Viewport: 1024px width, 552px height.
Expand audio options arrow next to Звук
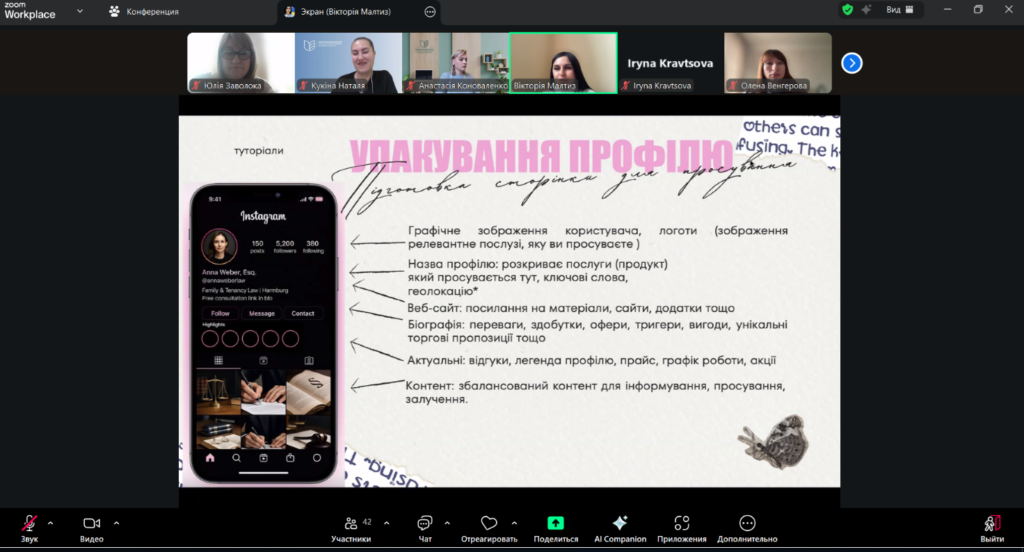click(x=51, y=522)
